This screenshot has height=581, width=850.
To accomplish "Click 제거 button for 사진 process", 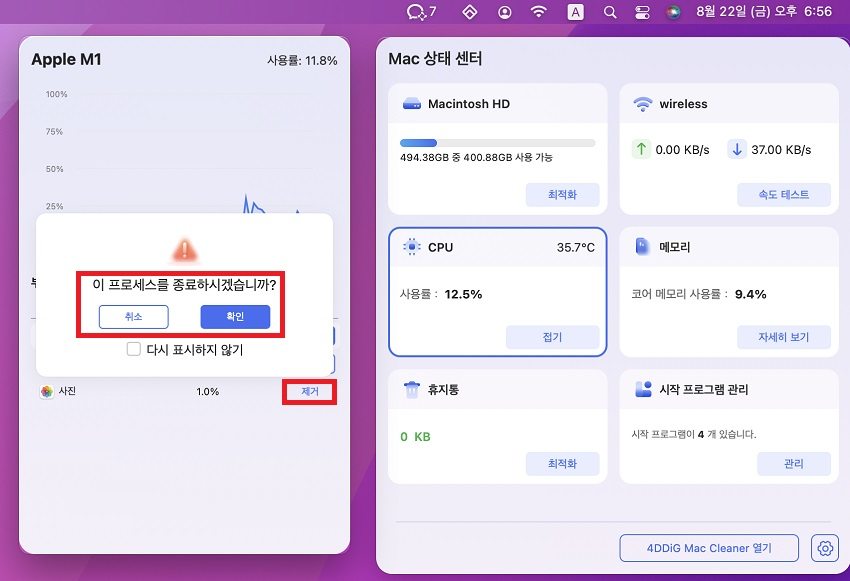I will pyautogui.click(x=310, y=391).
